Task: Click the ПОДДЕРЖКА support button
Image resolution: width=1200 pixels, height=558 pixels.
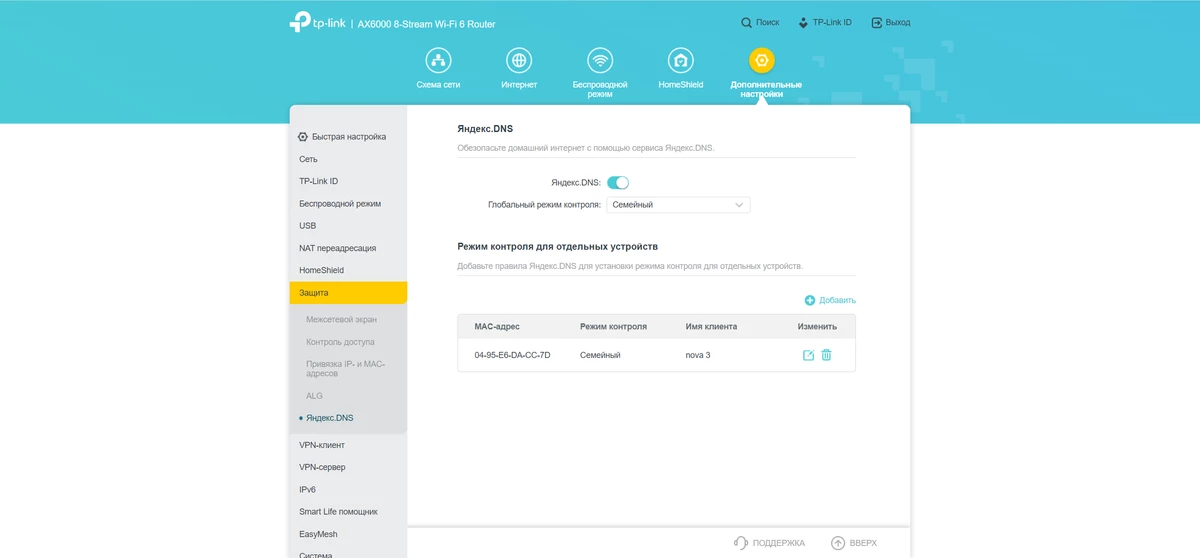Action: click(769, 543)
